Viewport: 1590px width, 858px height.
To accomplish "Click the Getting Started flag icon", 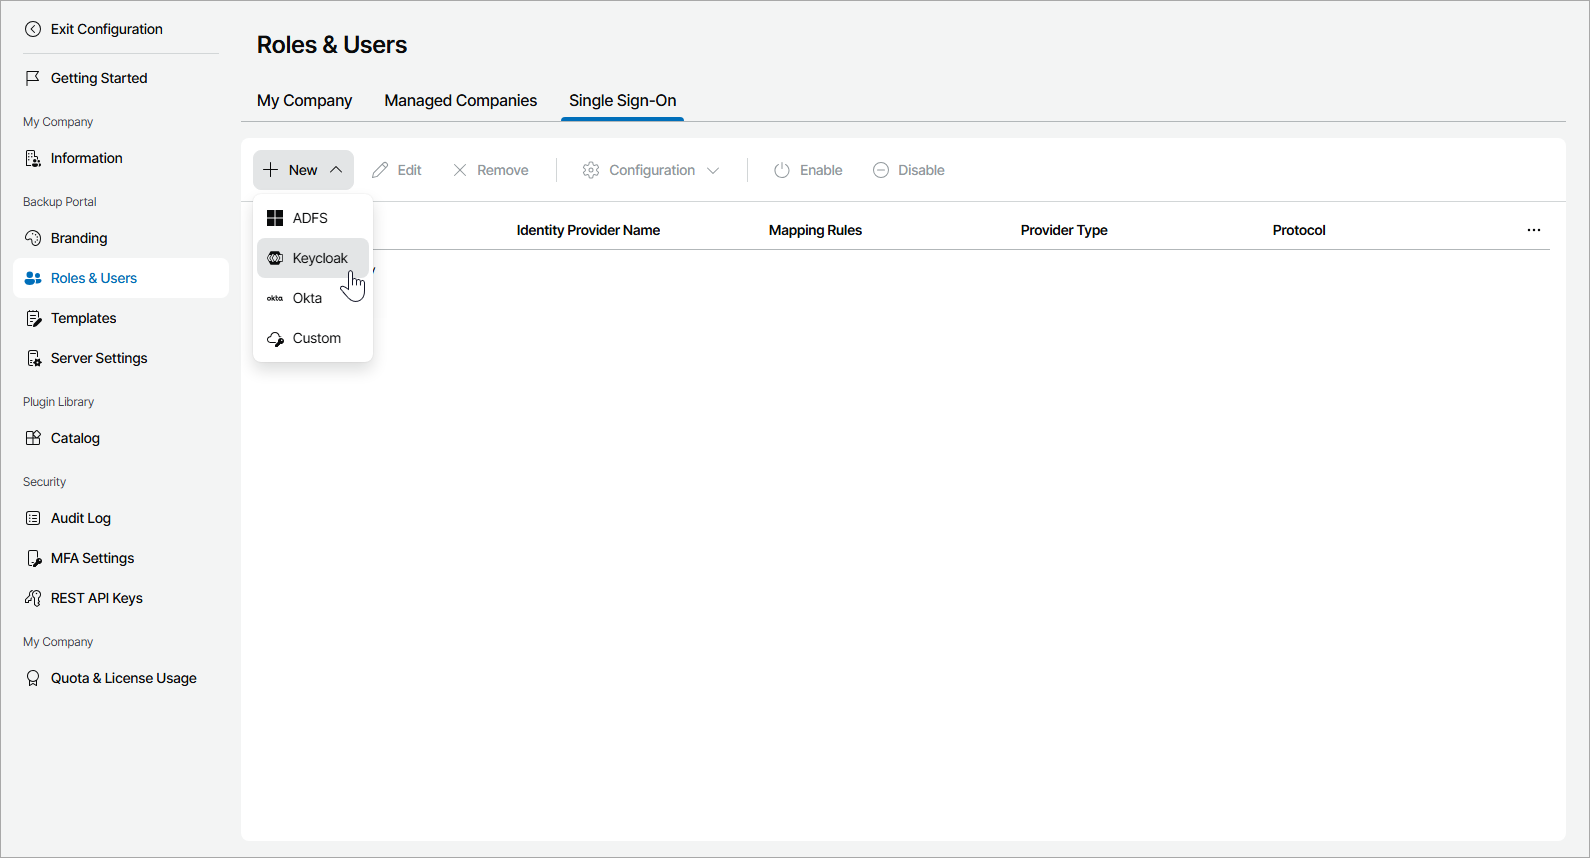I will tap(33, 78).
